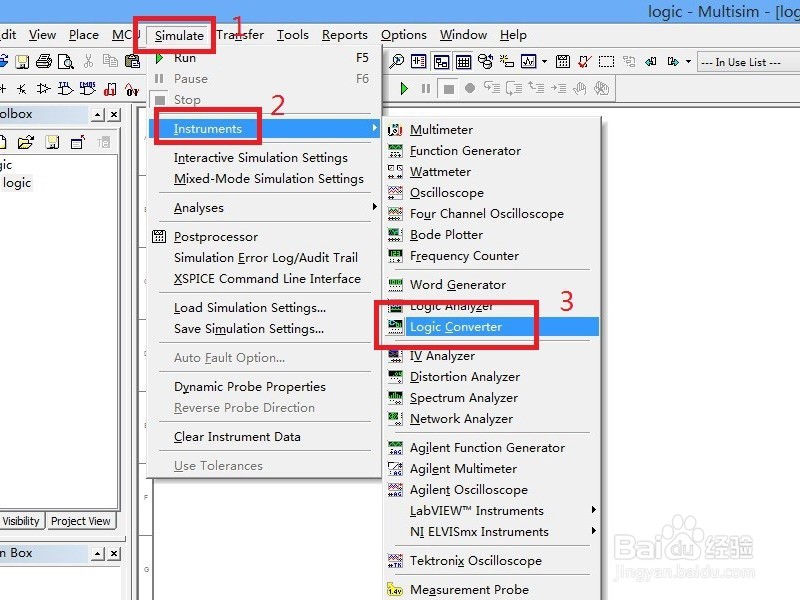Place a TTL component
Screen dimensions: 800x600
(65, 89)
